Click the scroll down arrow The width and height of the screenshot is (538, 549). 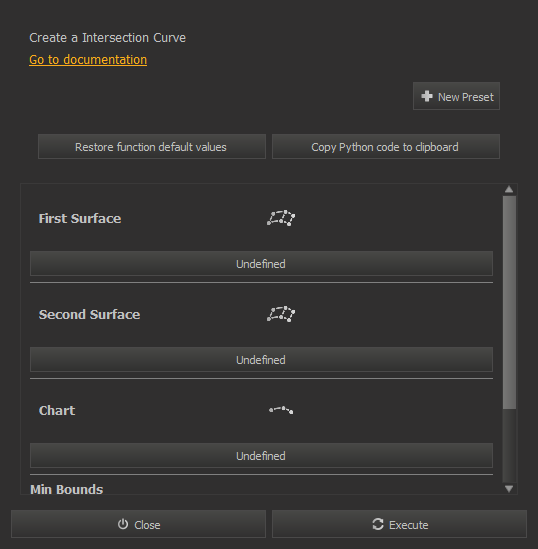(509, 488)
